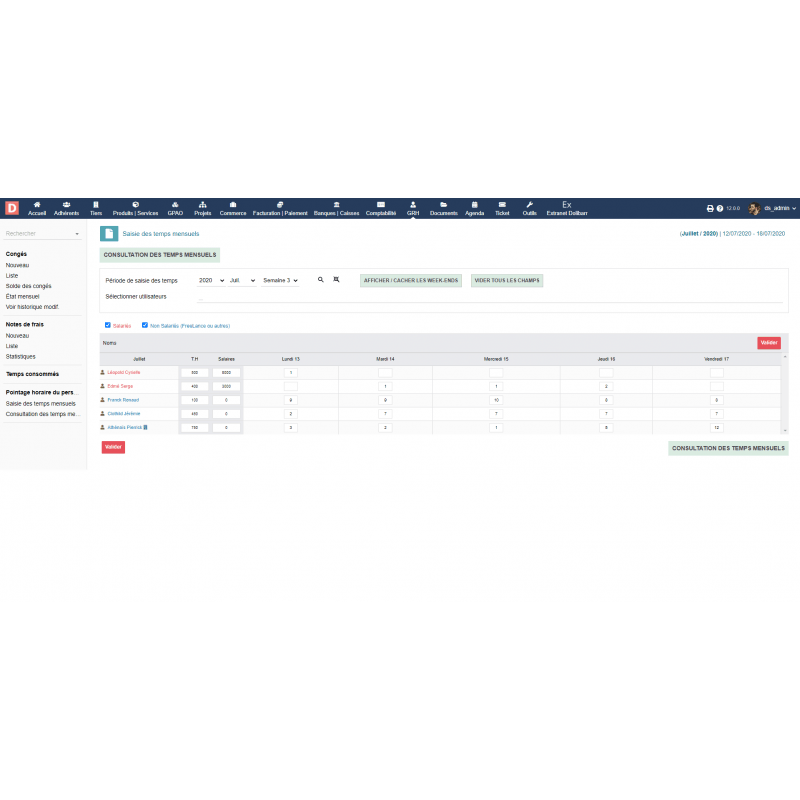Click the Sélectionner utilisateurs input field

click(x=490, y=297)
